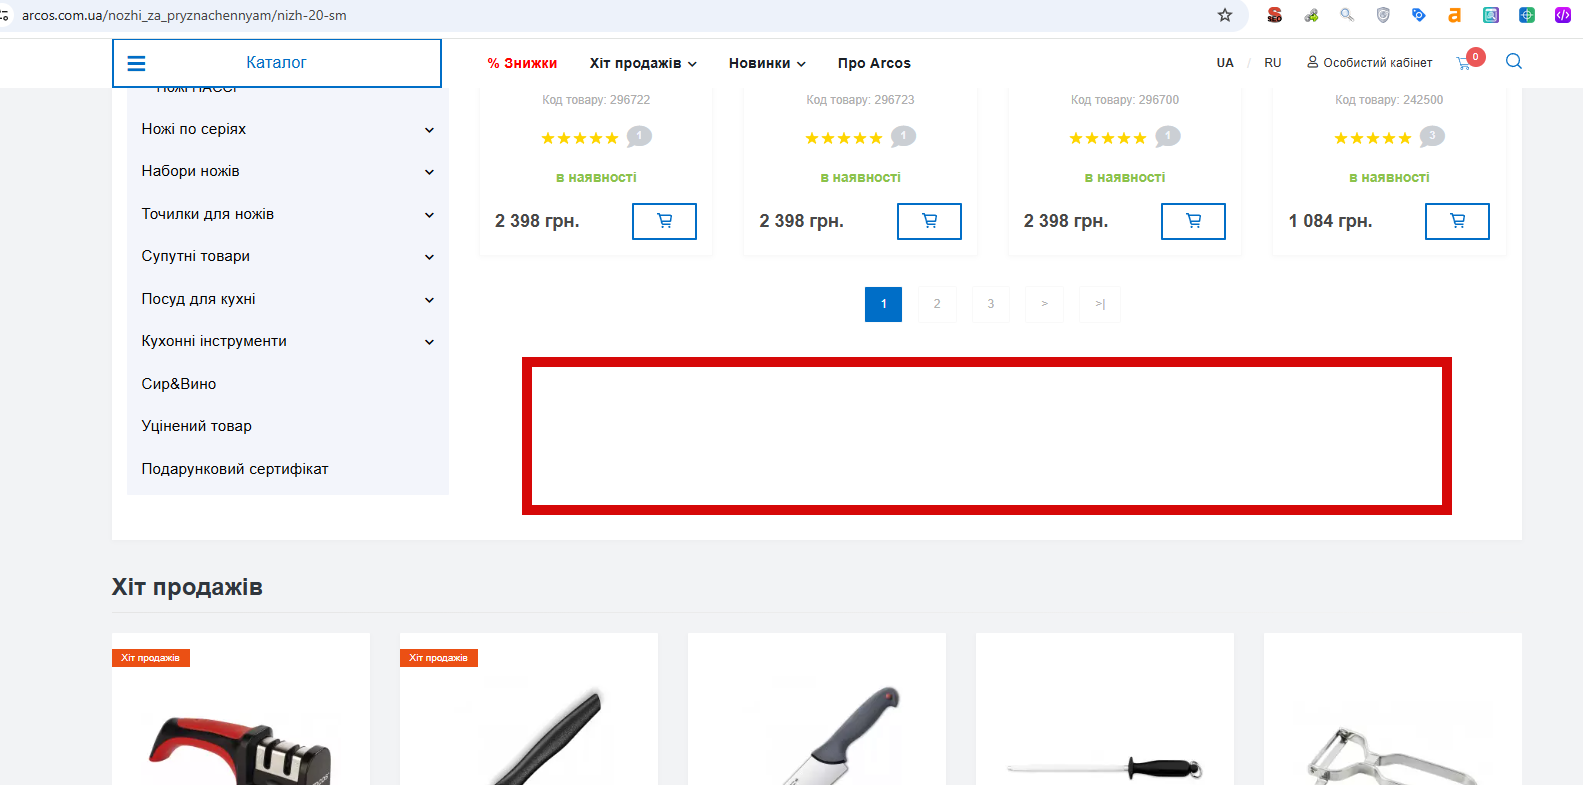
Task: Open Особистий кабінет account link
Action: coord(1369,63)
